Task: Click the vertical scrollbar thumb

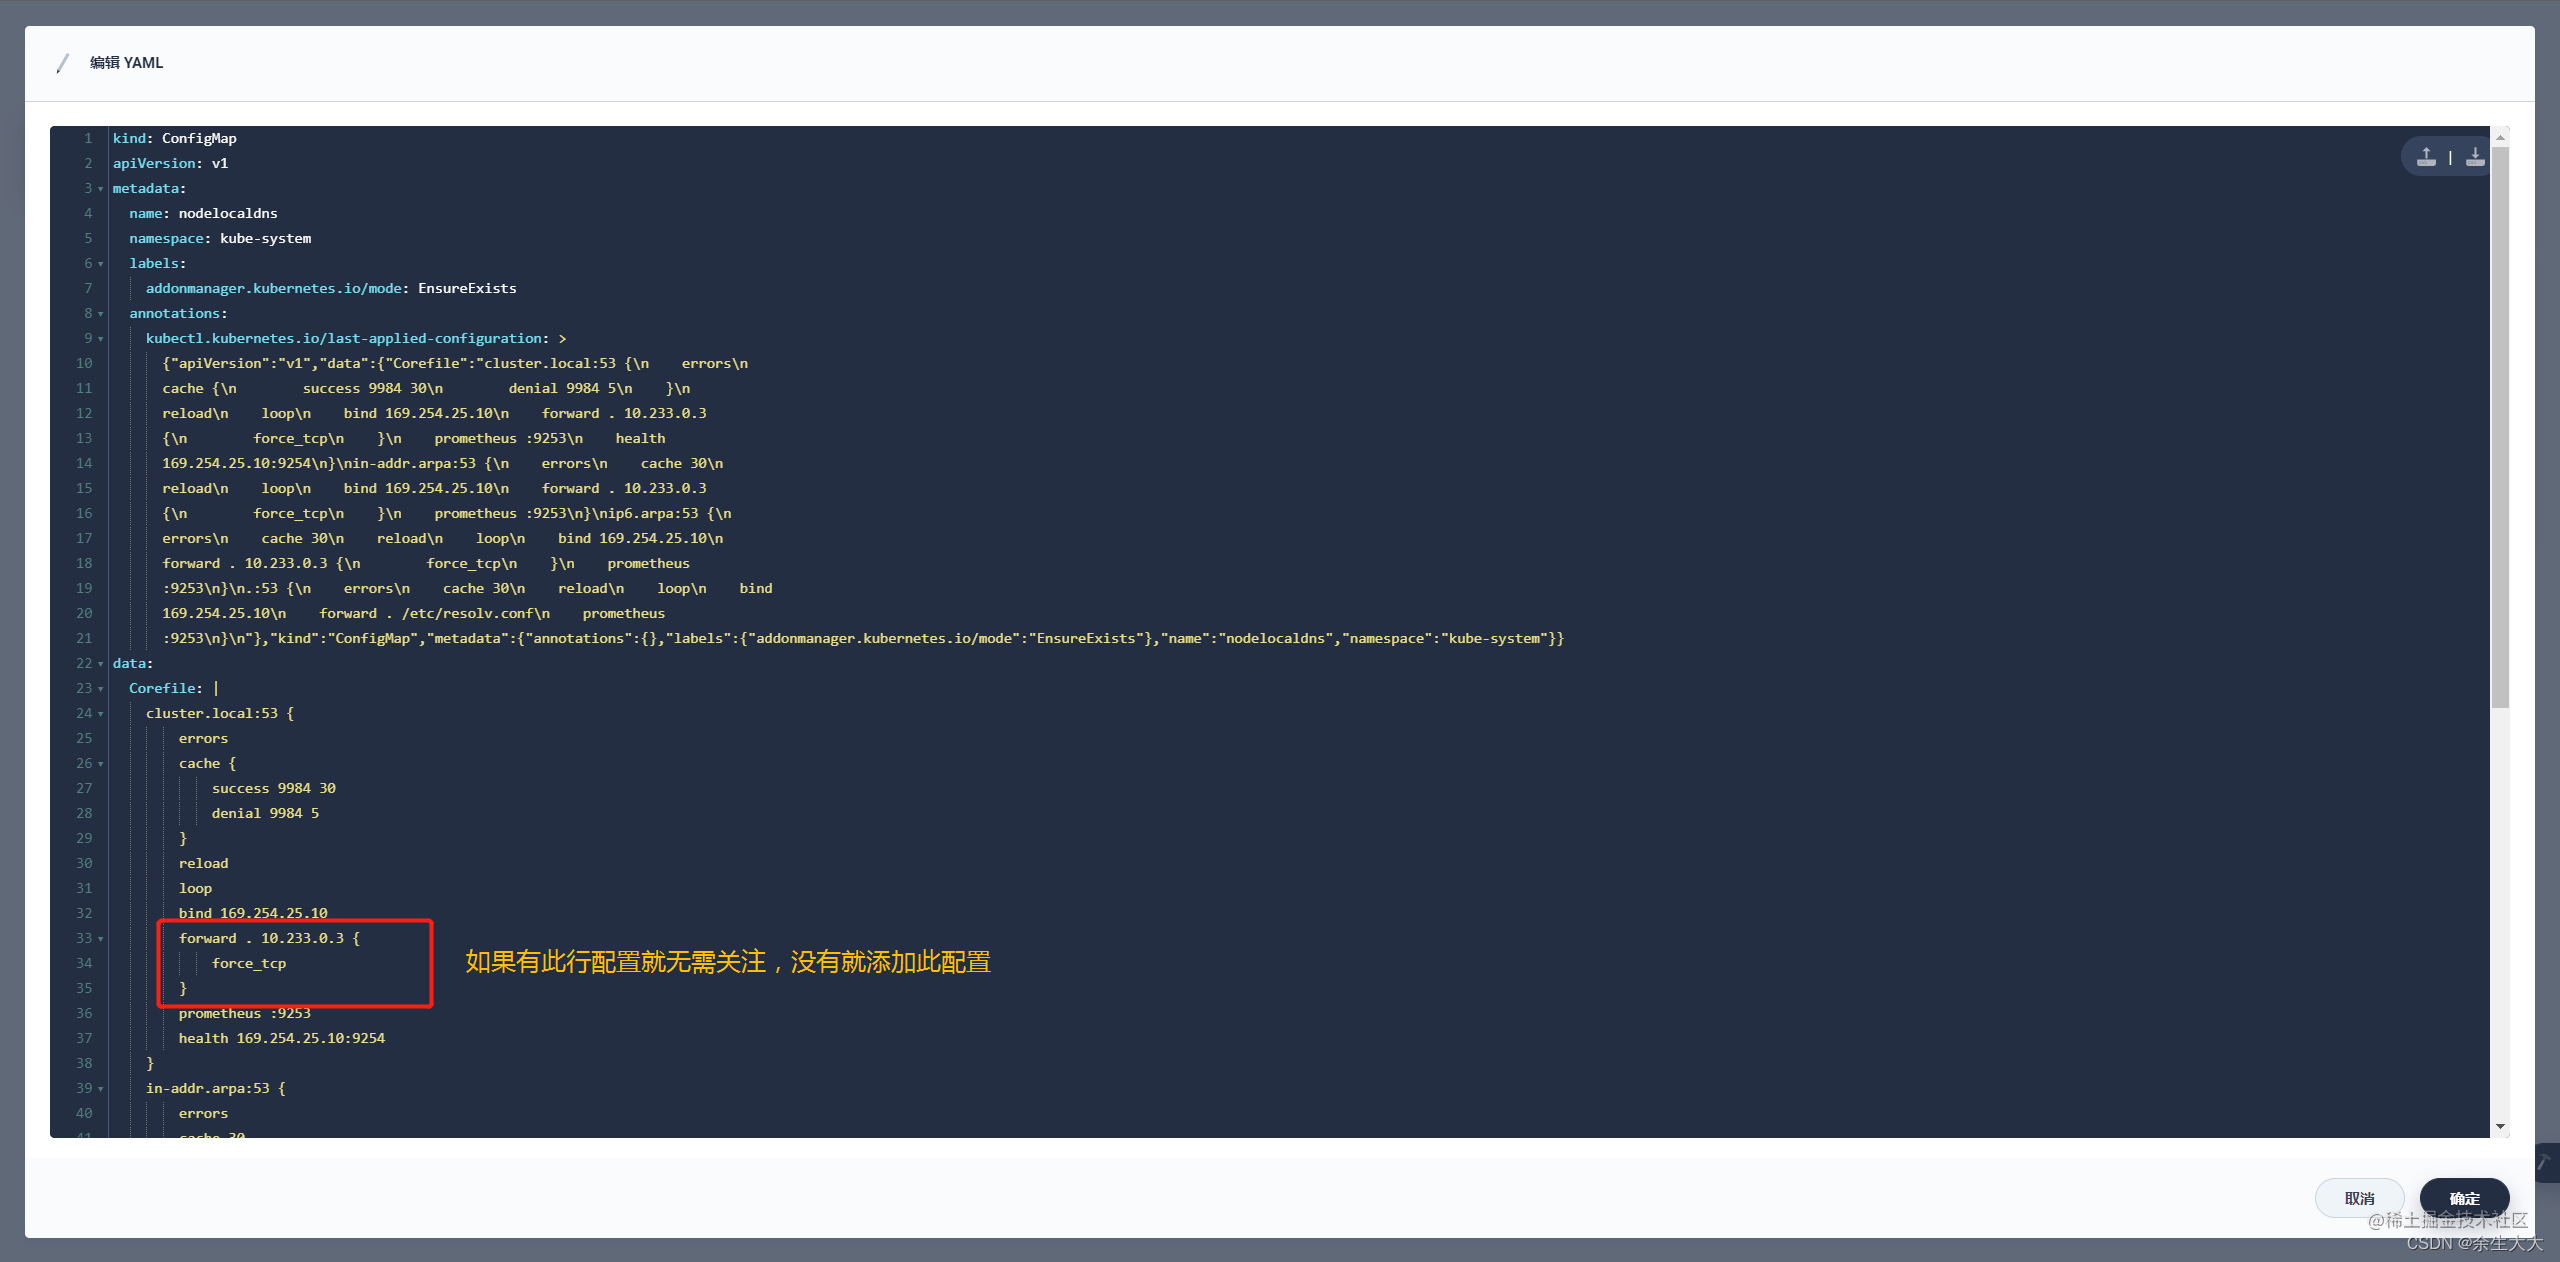Action: [2500, 428]
